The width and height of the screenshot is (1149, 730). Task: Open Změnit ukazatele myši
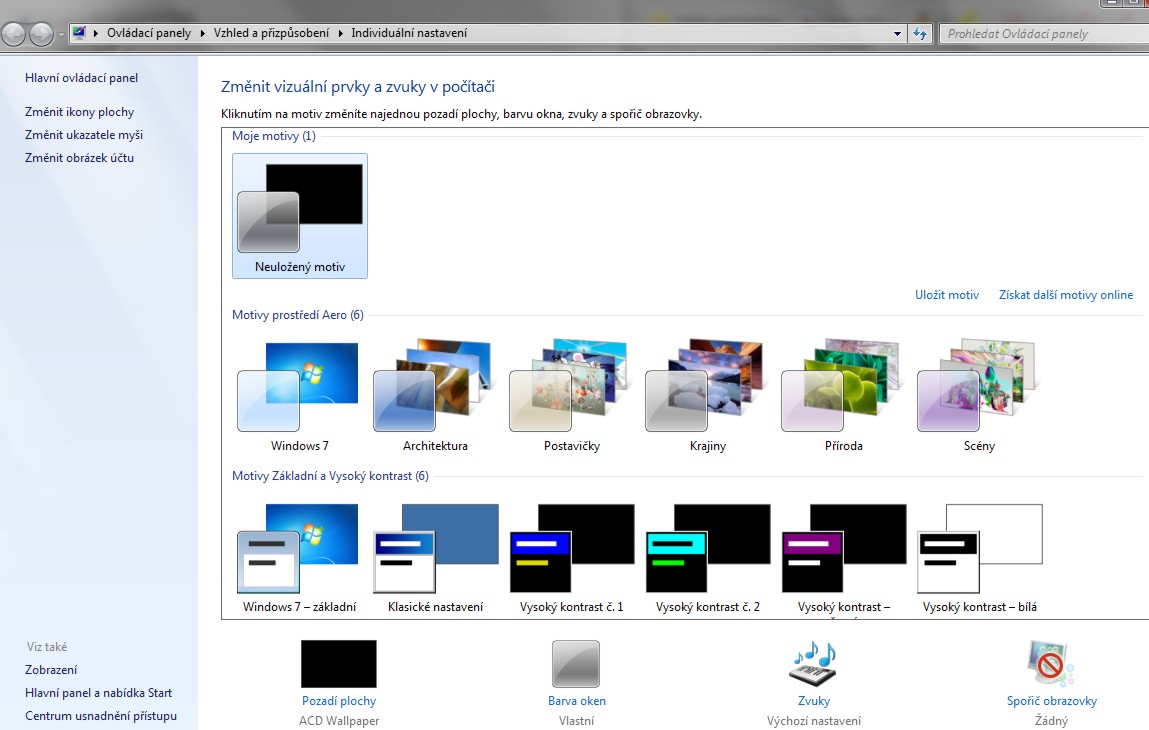click(84, 135)
